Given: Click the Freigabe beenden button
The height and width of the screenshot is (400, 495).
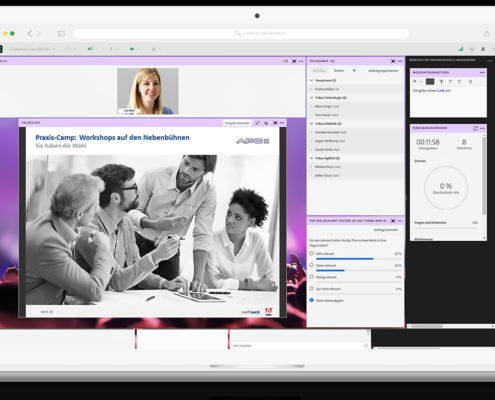Looking at the screenshot, I should pyautogui.click(x=237, y=123).
